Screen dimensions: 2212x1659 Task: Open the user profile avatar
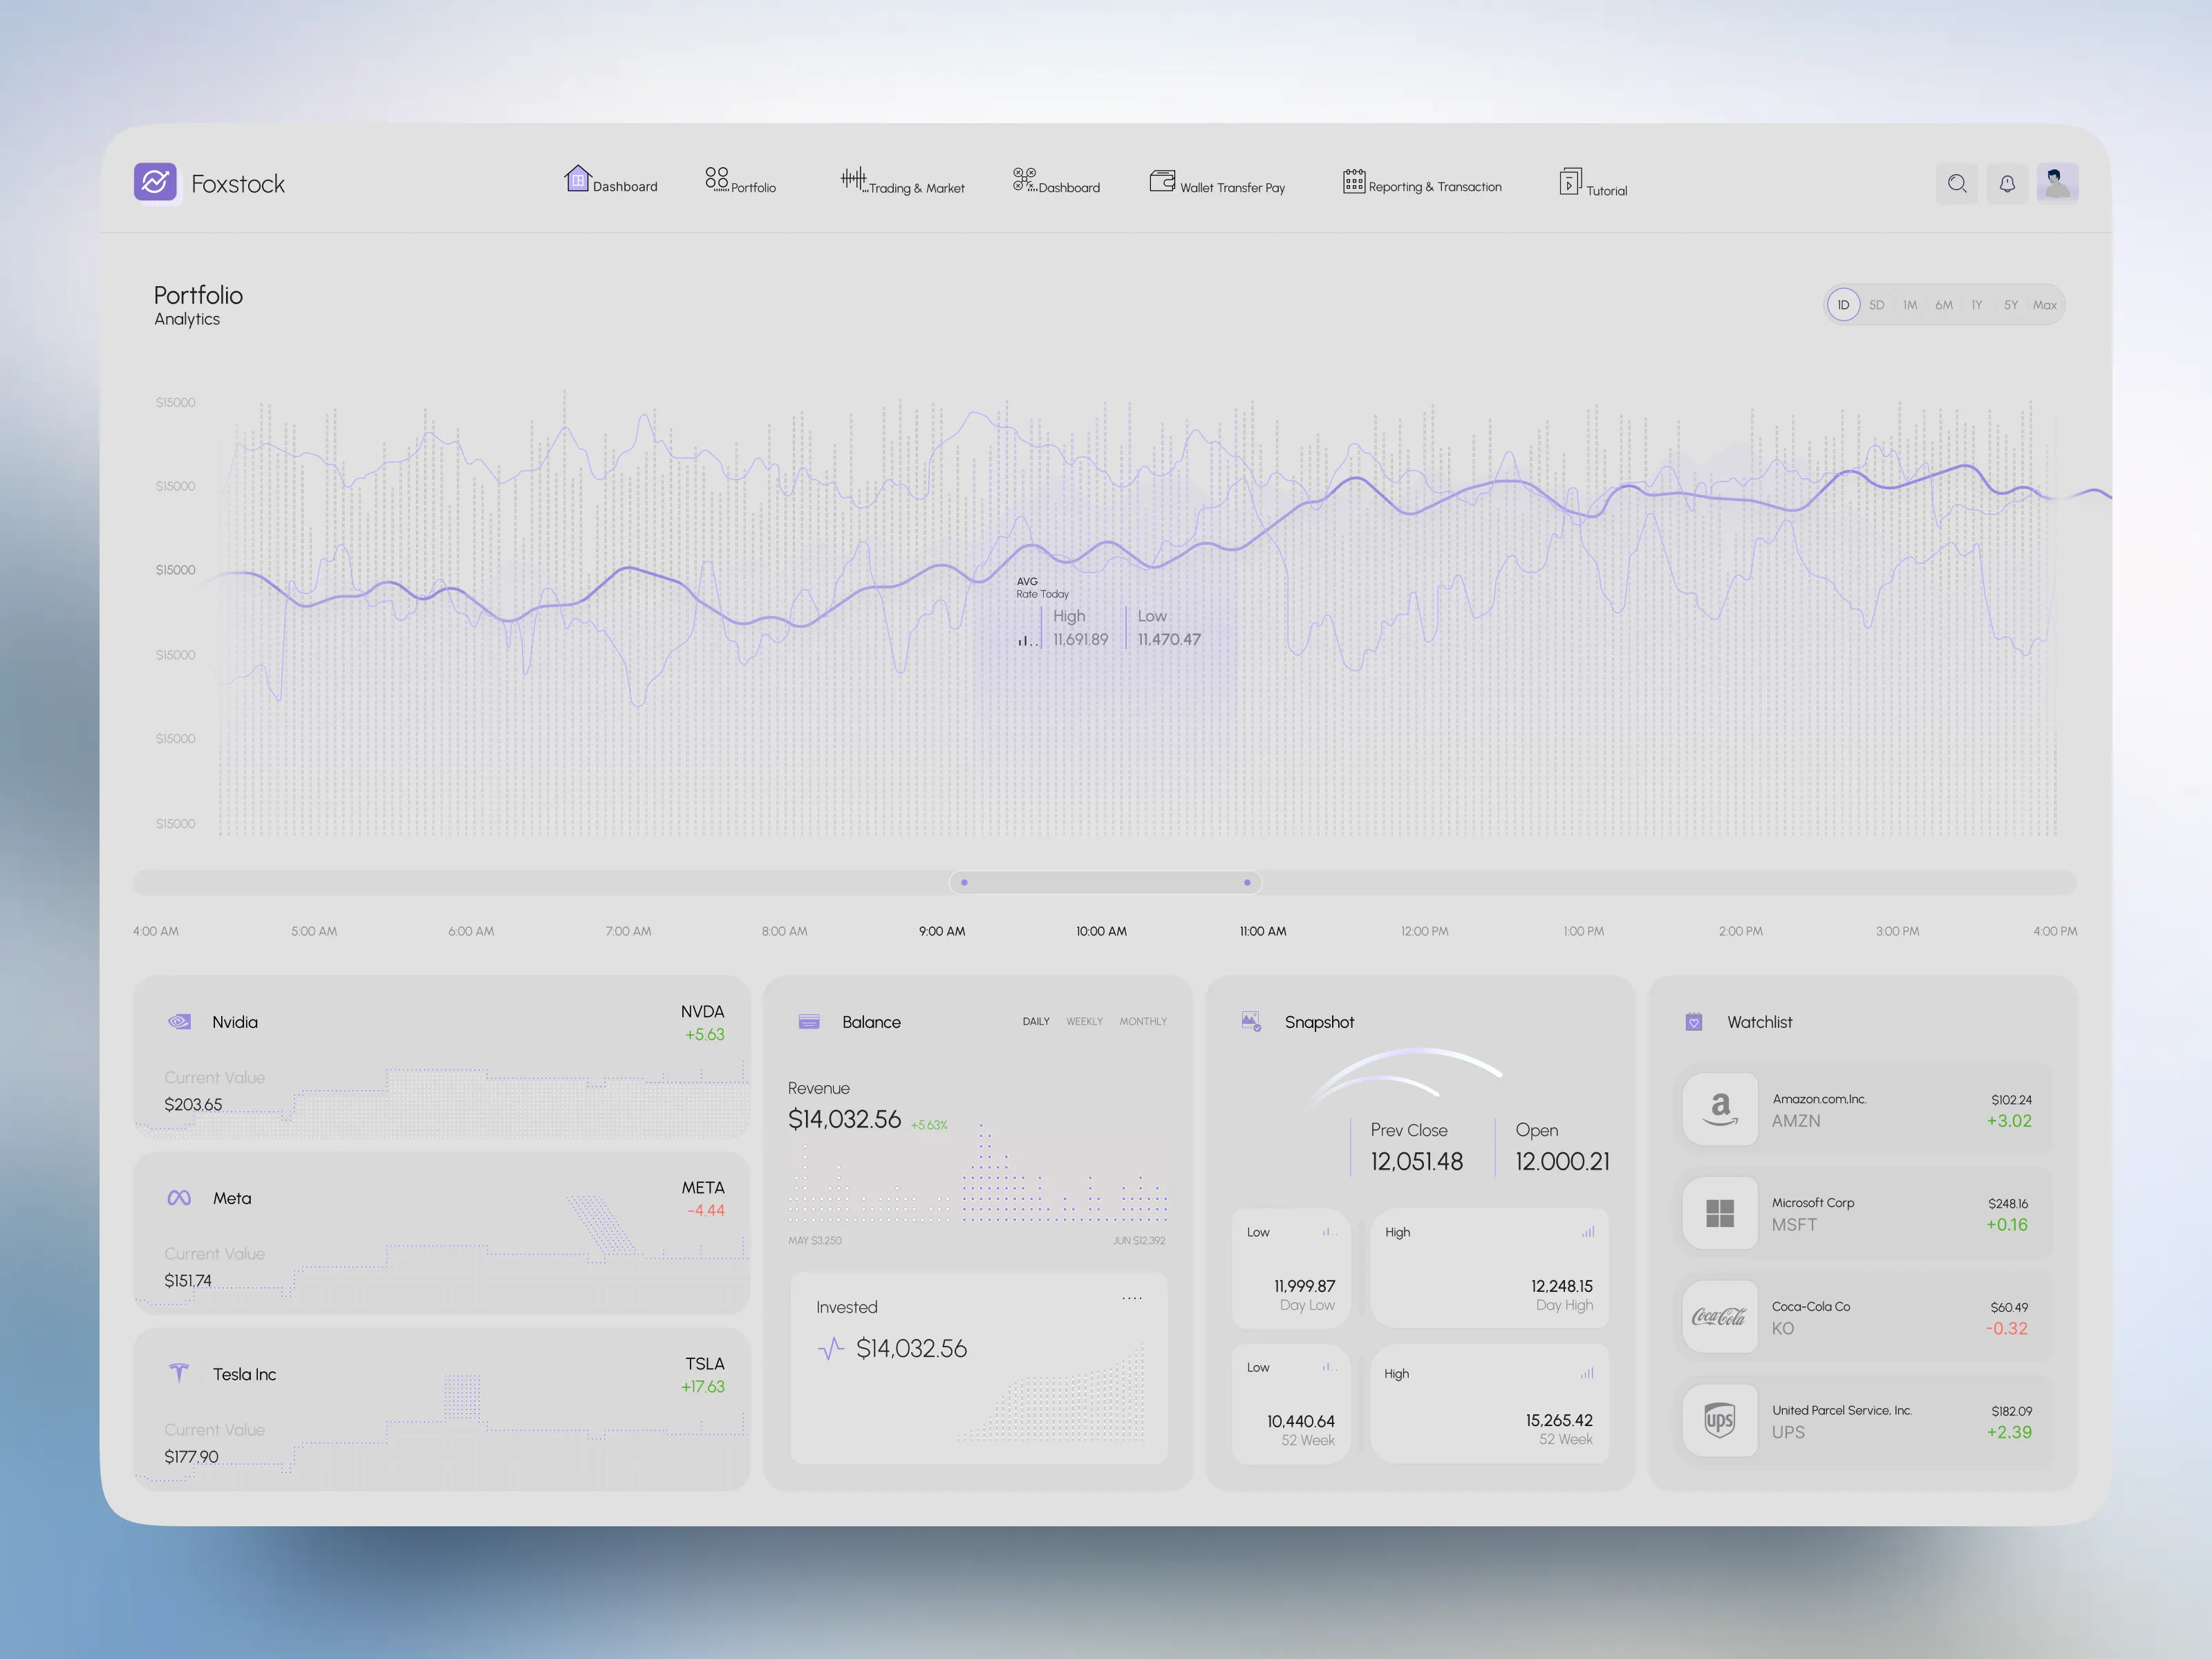[2057, 184]
